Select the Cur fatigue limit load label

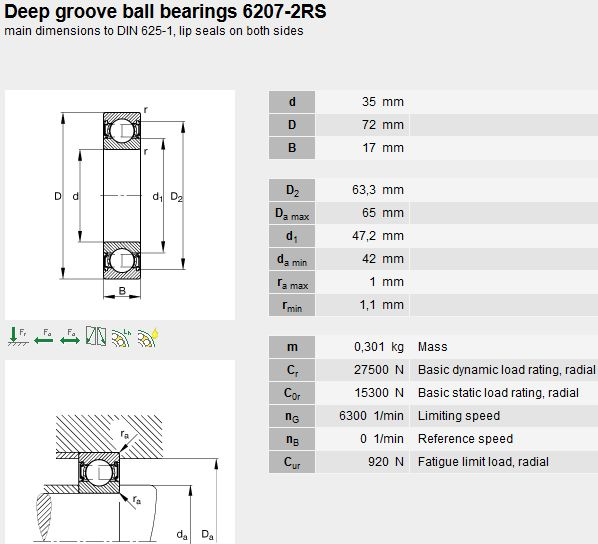click(292, 462)
